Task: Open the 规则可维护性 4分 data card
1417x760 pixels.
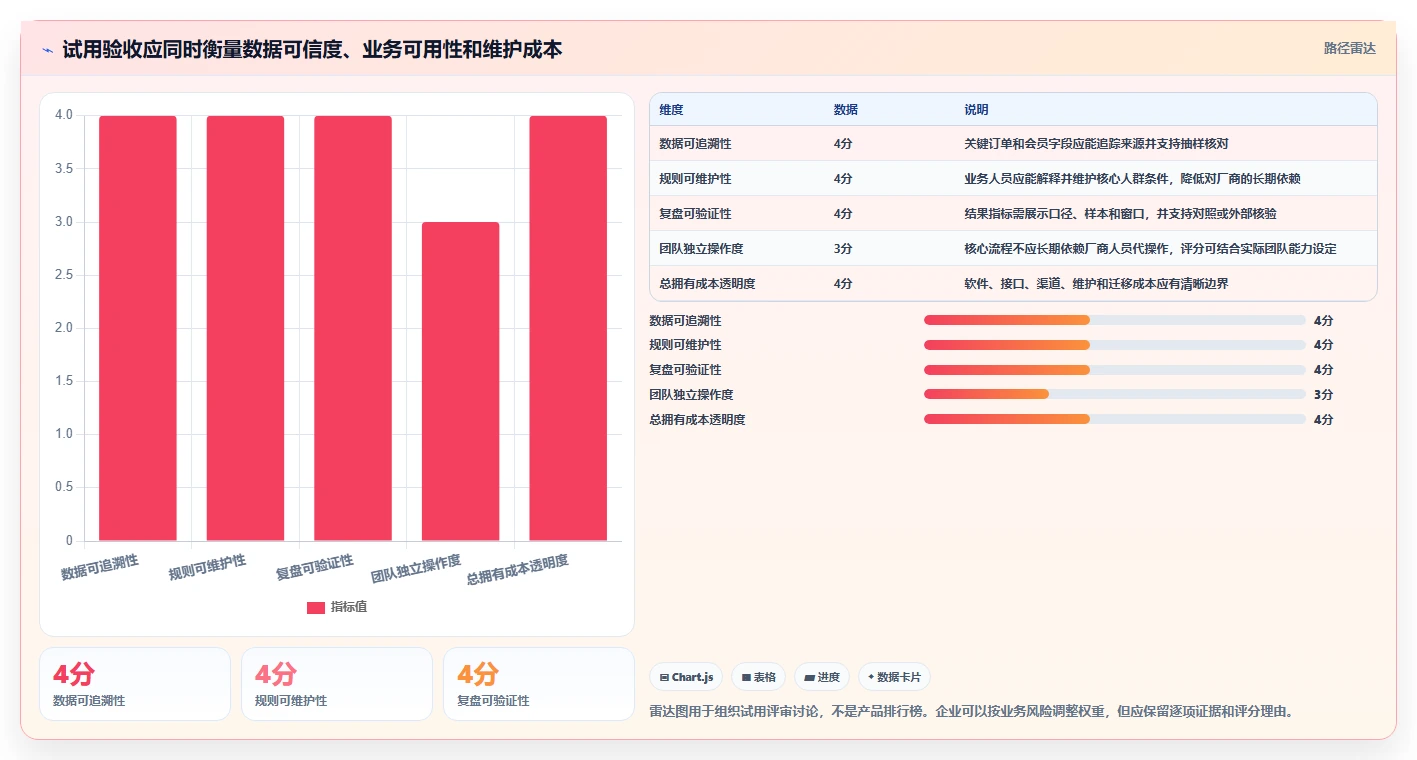Action: click(x=337, y=684)
